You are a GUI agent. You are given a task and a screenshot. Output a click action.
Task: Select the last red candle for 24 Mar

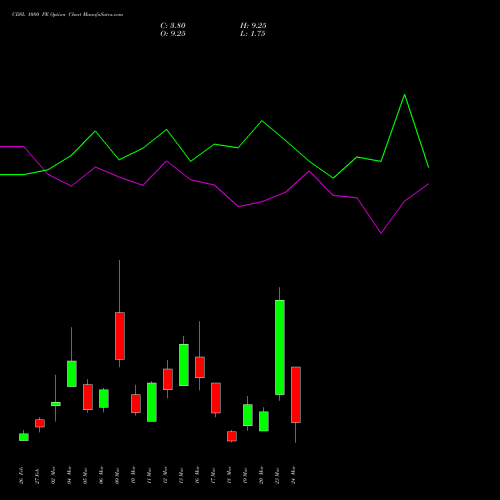pyautogui.click(x=296, y=395)
